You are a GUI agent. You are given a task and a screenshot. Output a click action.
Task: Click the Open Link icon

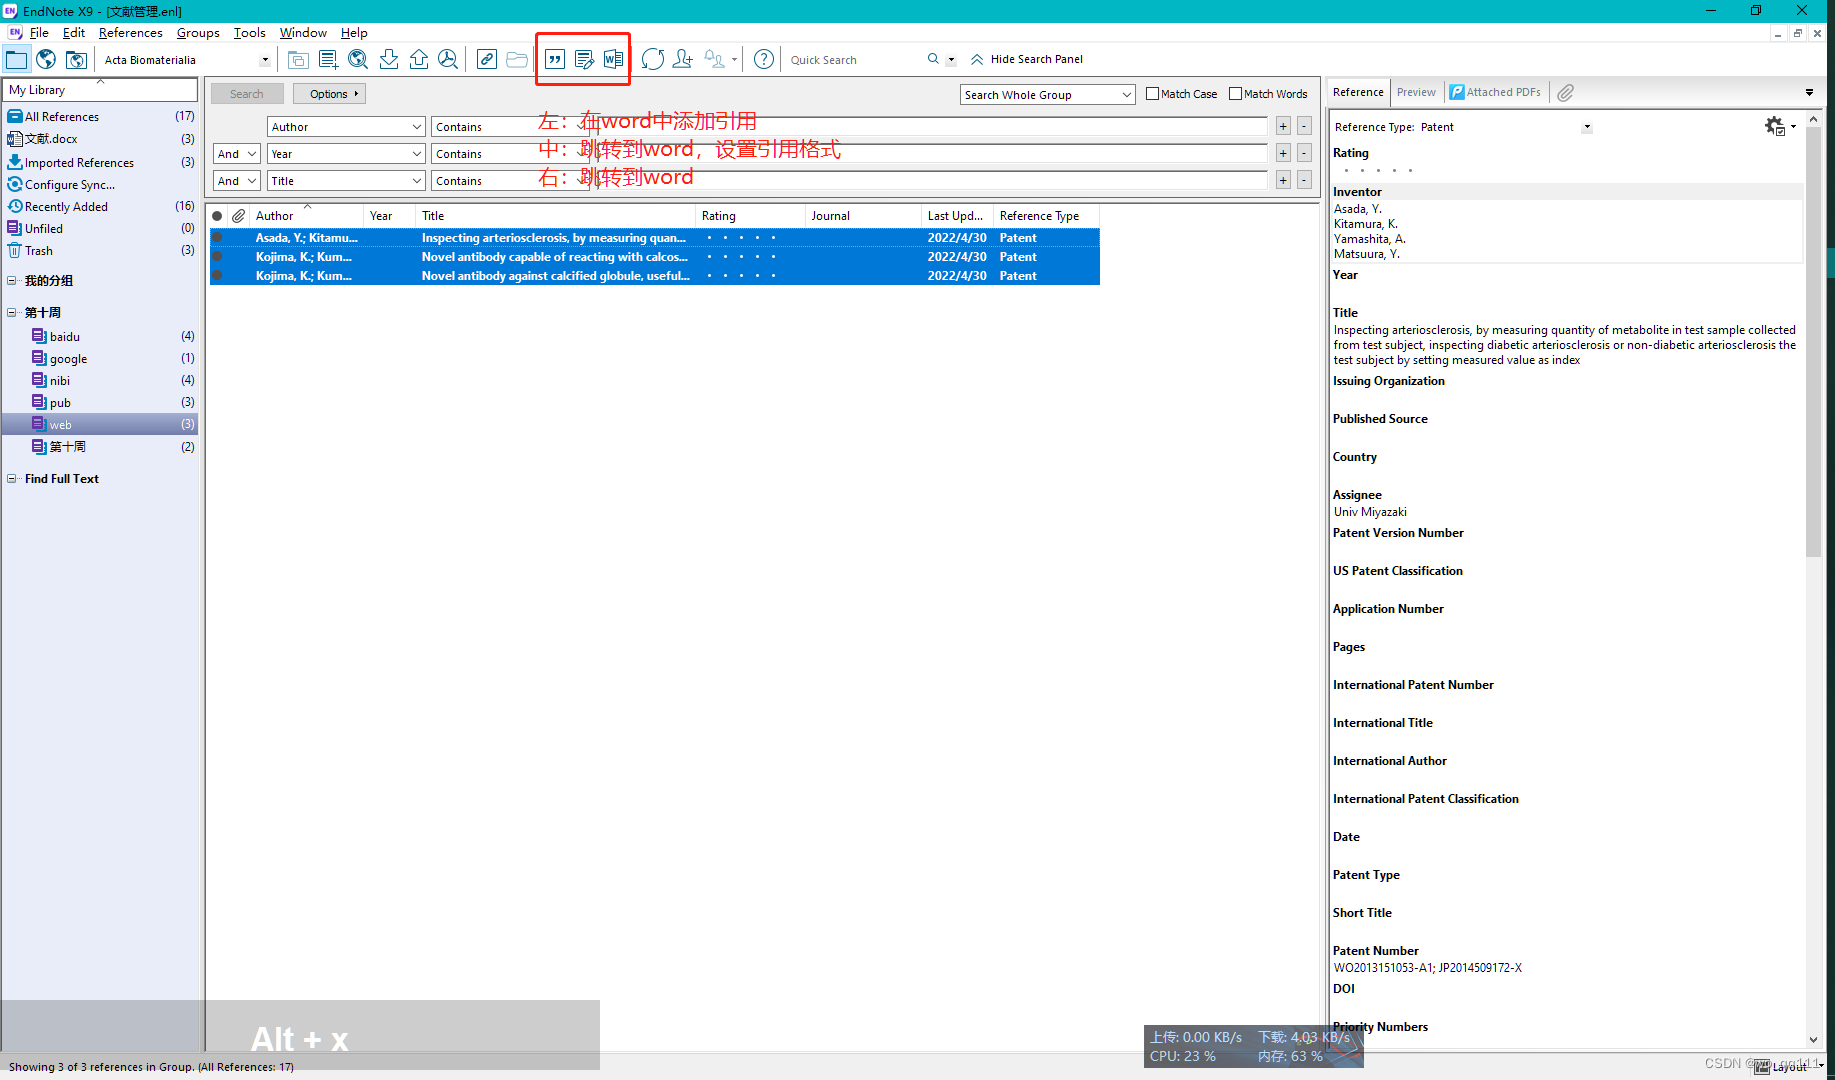click(487, 59)
